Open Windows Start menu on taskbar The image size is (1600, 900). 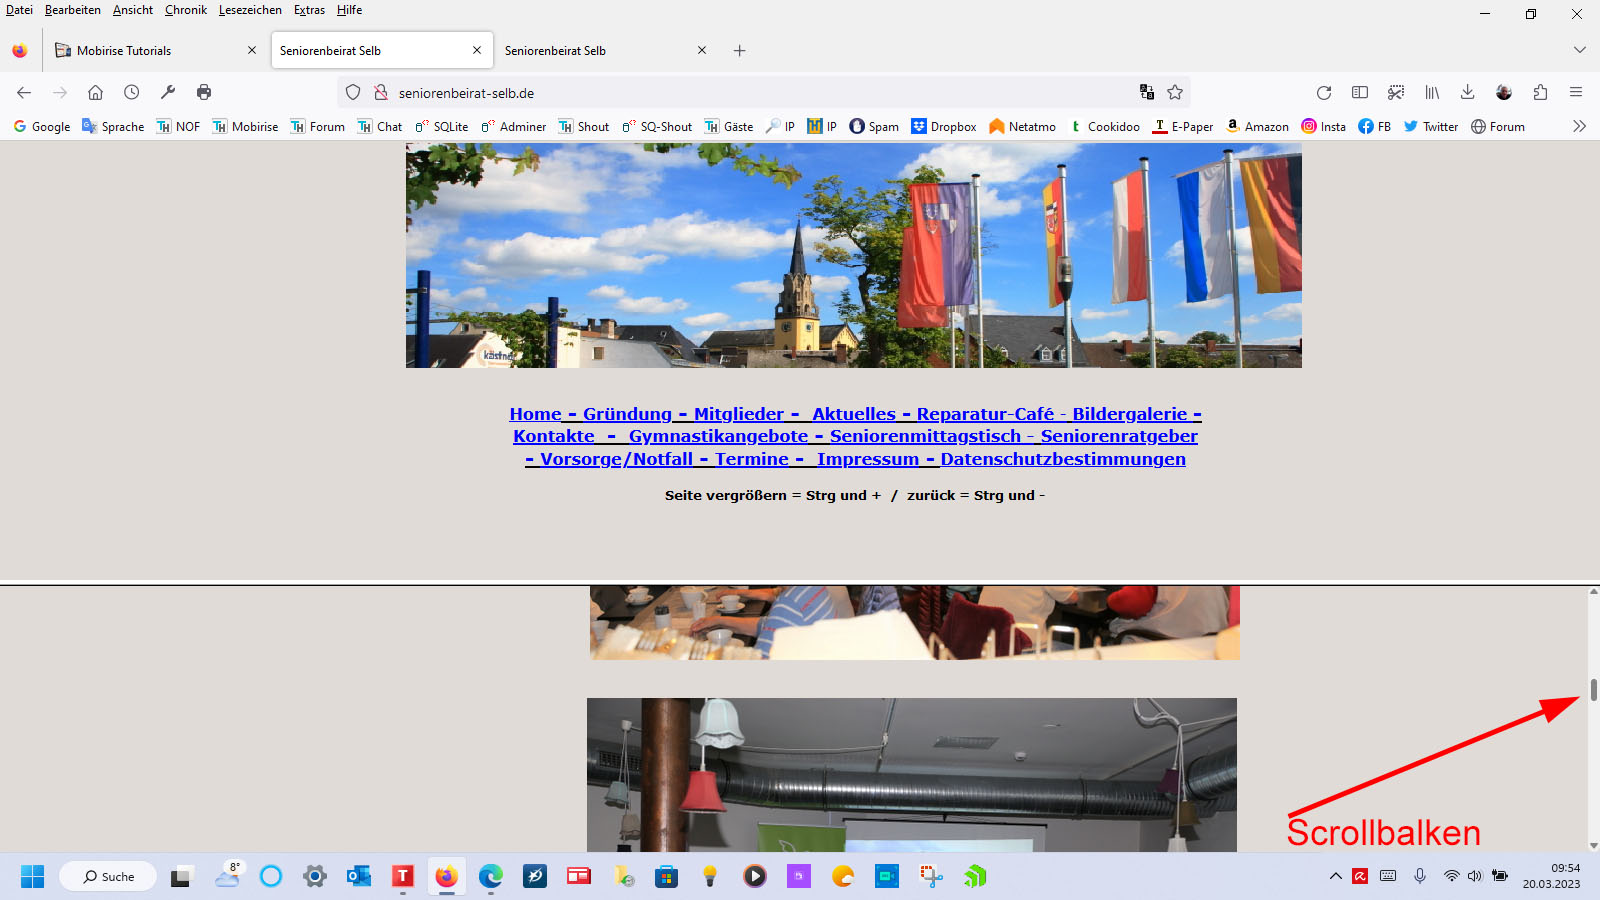pyautogui.click(x=32, y=877)
